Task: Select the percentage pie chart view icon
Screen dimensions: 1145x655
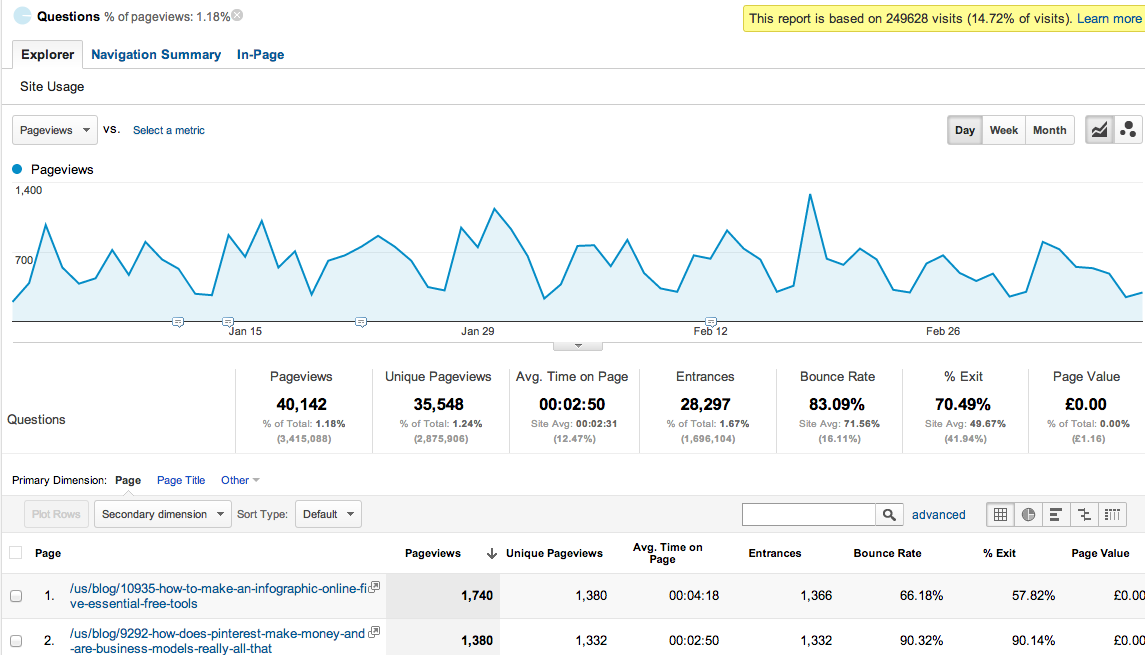Action: coord(1028,515)
